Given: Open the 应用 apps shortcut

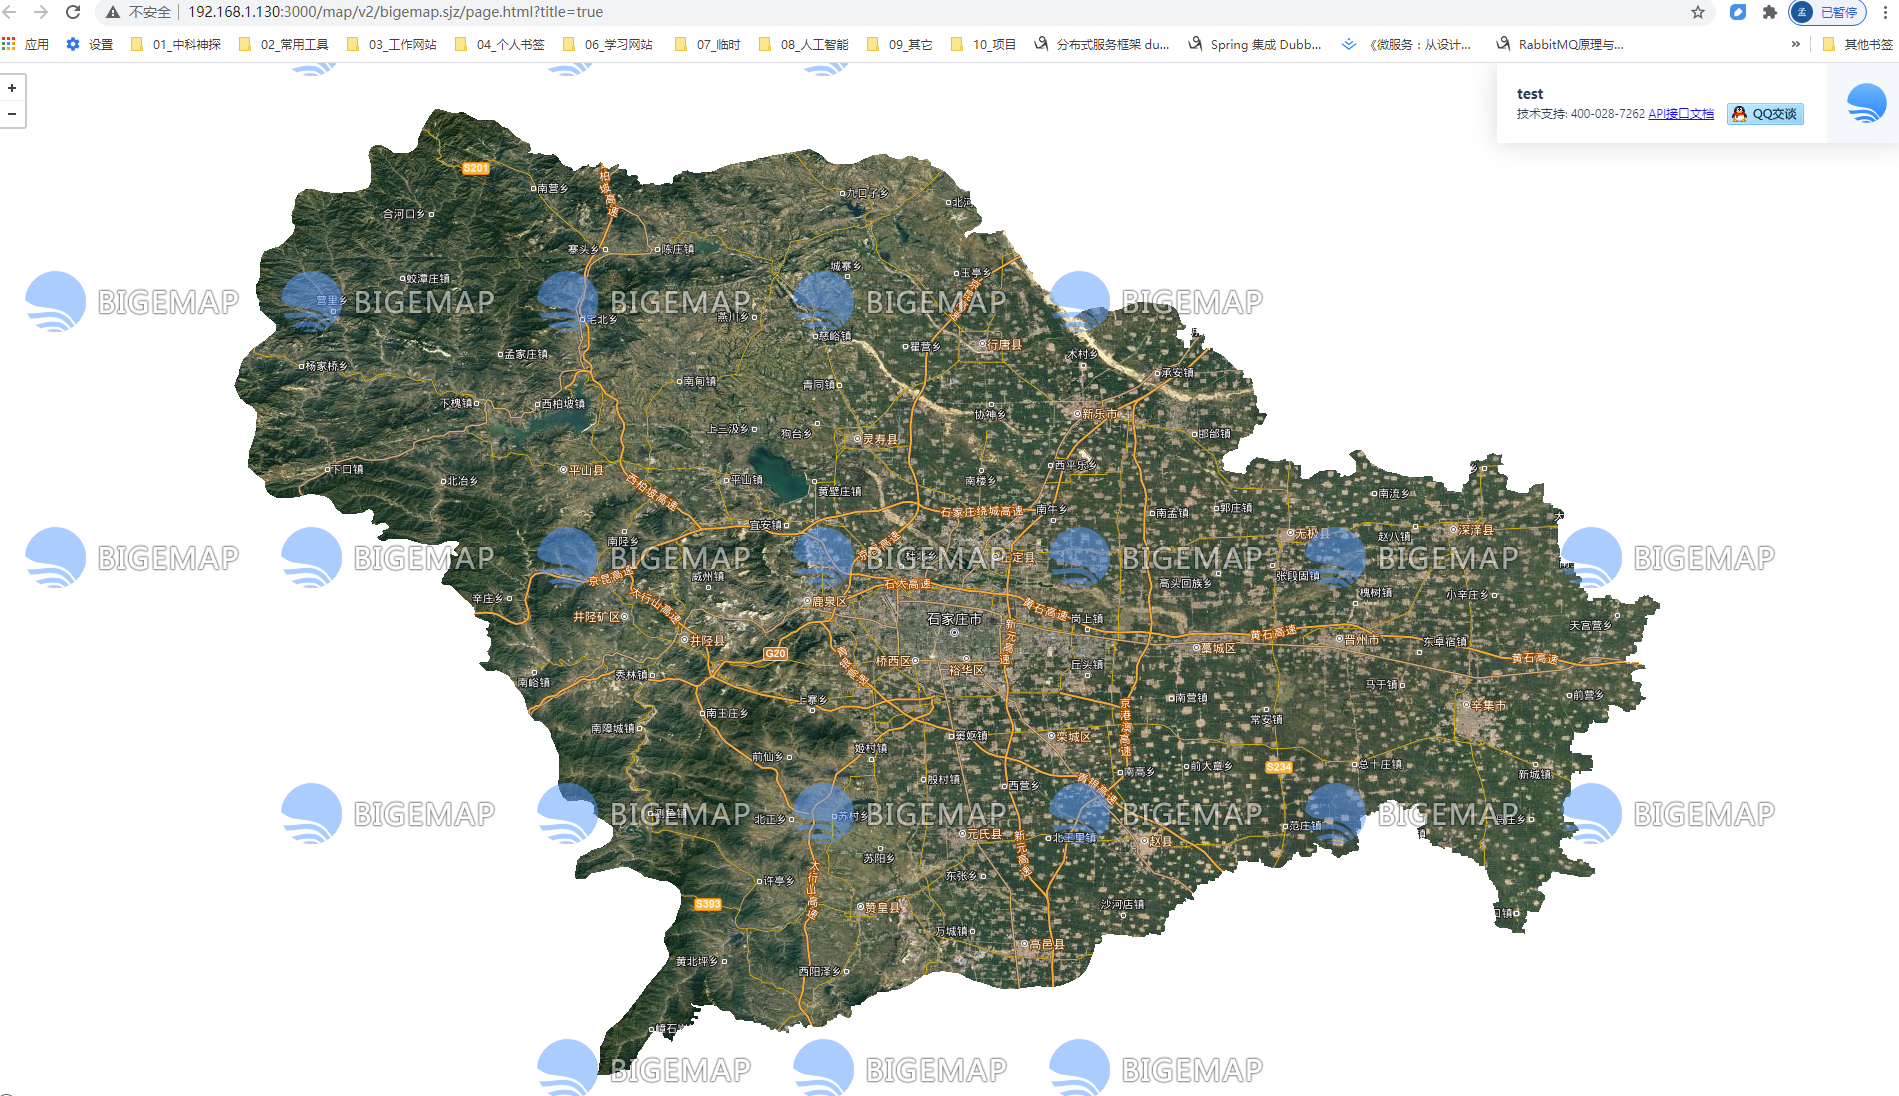Looking at the screenshot, I should 26,44.
